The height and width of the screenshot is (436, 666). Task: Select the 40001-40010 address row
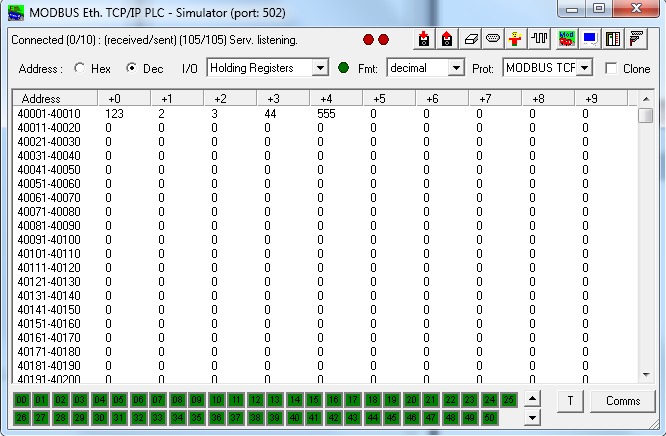(49, 113)
